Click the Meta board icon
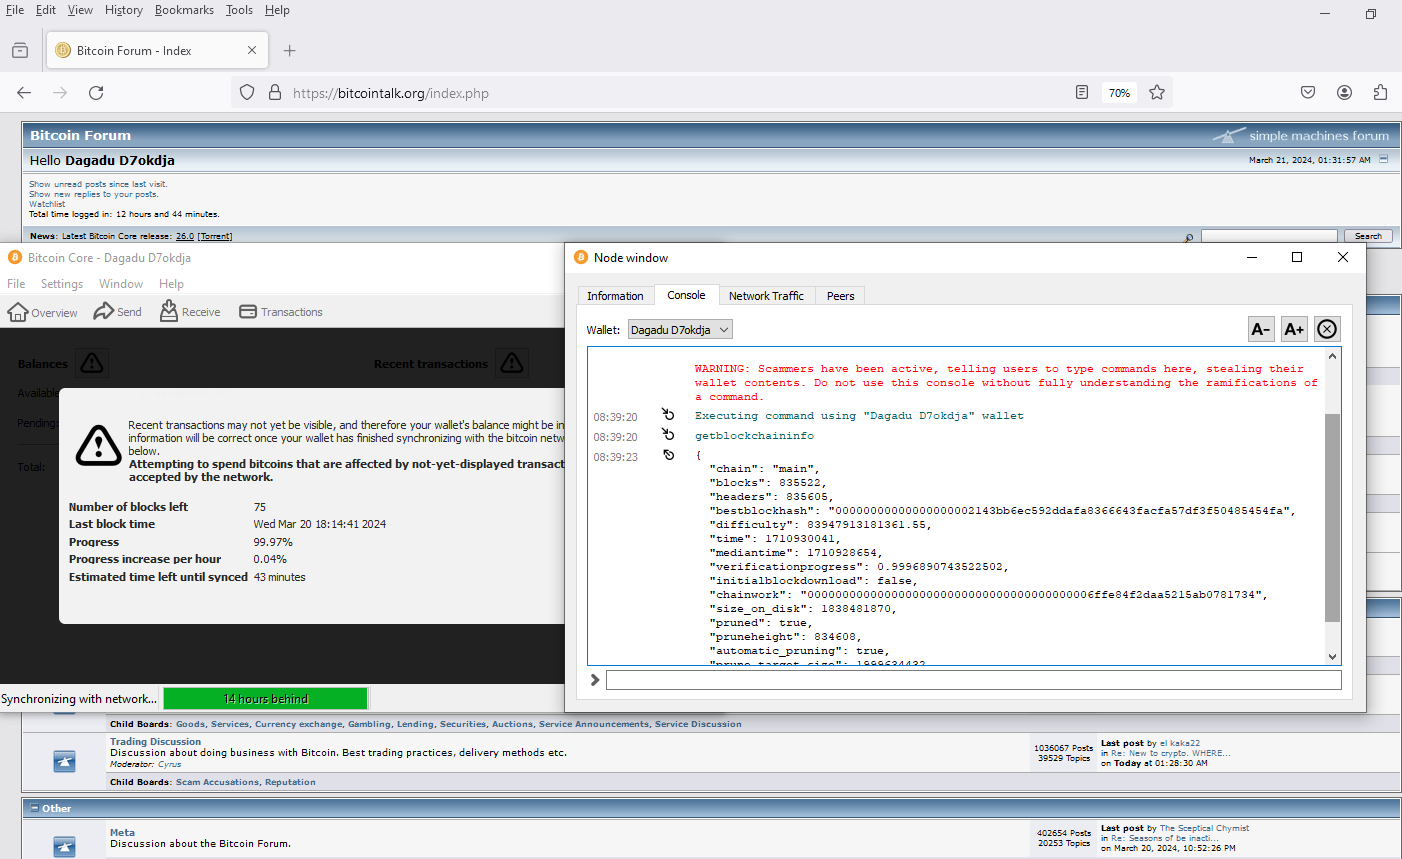The height and width of the screenshot is (859, 1402). coord(65,847)
